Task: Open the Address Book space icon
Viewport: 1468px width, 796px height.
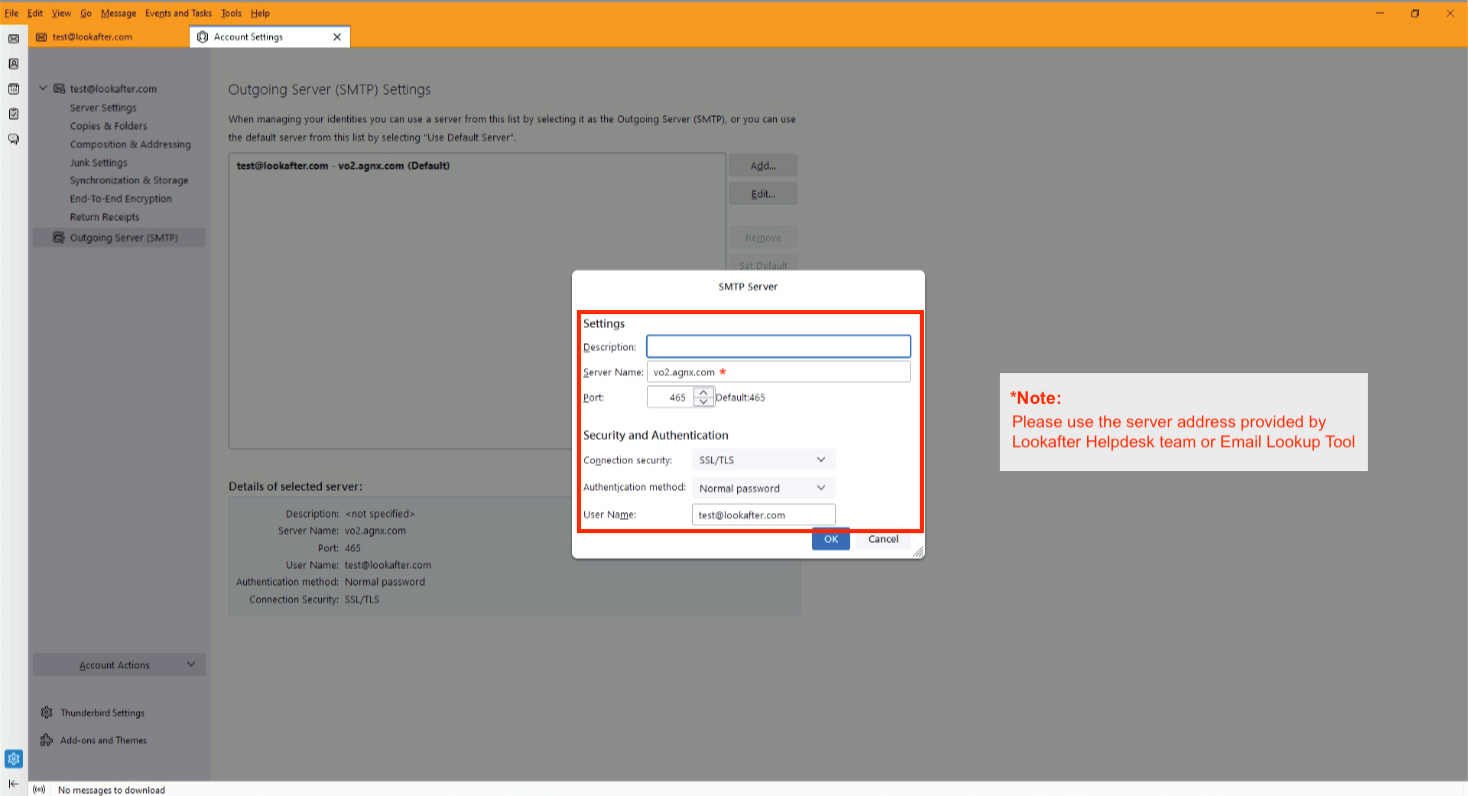Action: pos(14,63)
